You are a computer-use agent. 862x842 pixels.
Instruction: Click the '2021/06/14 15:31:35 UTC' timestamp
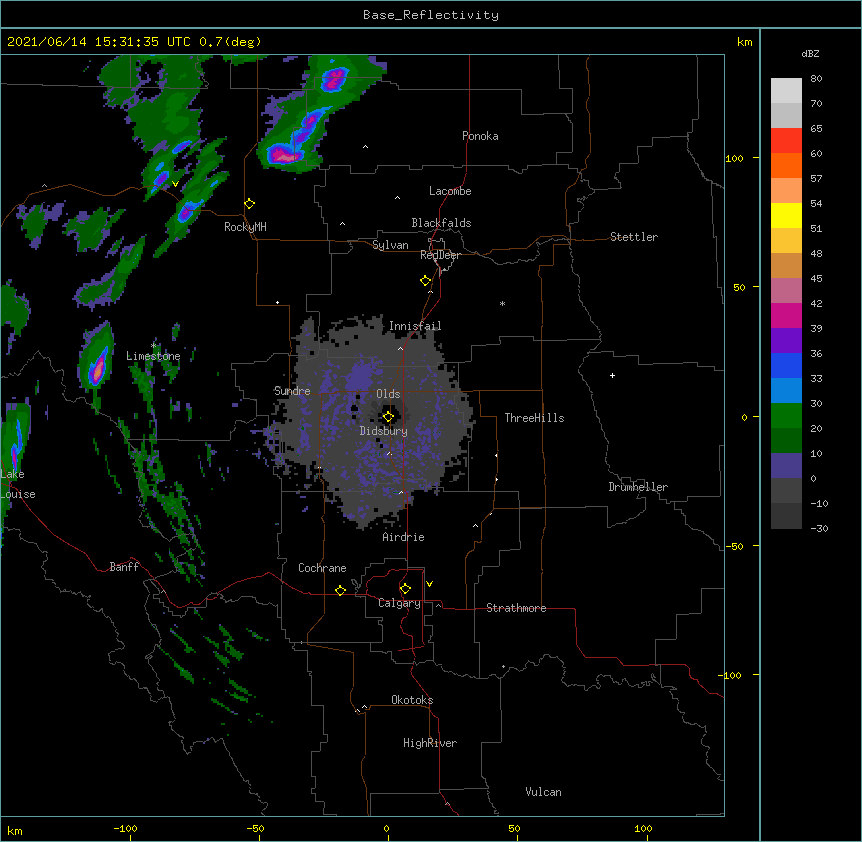pos(99,42)
